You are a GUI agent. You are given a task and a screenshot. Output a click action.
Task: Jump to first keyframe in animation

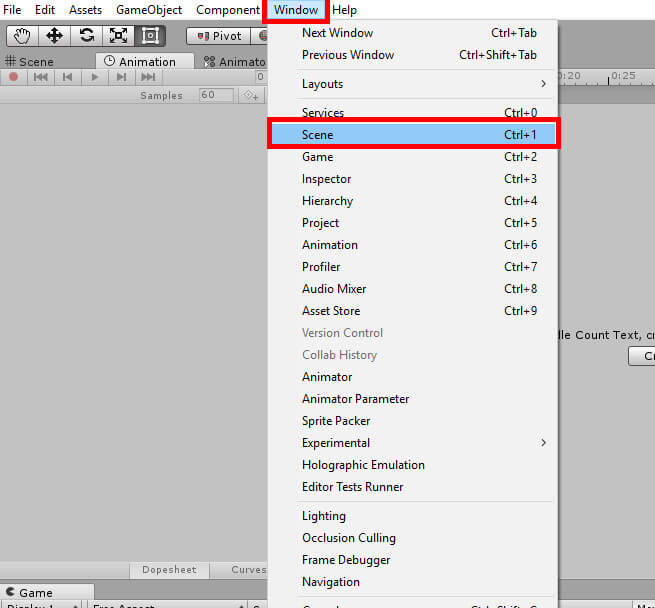[x=41, y=77]
